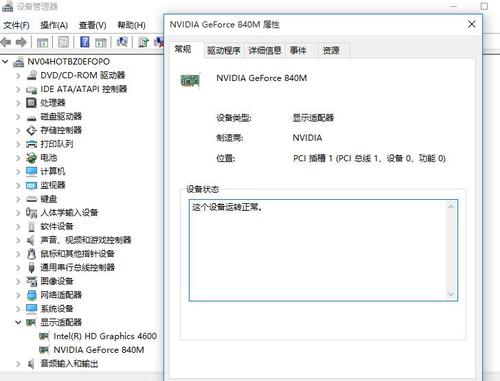500x381 pixels.
Task: Click inside the 设备状态 text box
Action: 323,250
